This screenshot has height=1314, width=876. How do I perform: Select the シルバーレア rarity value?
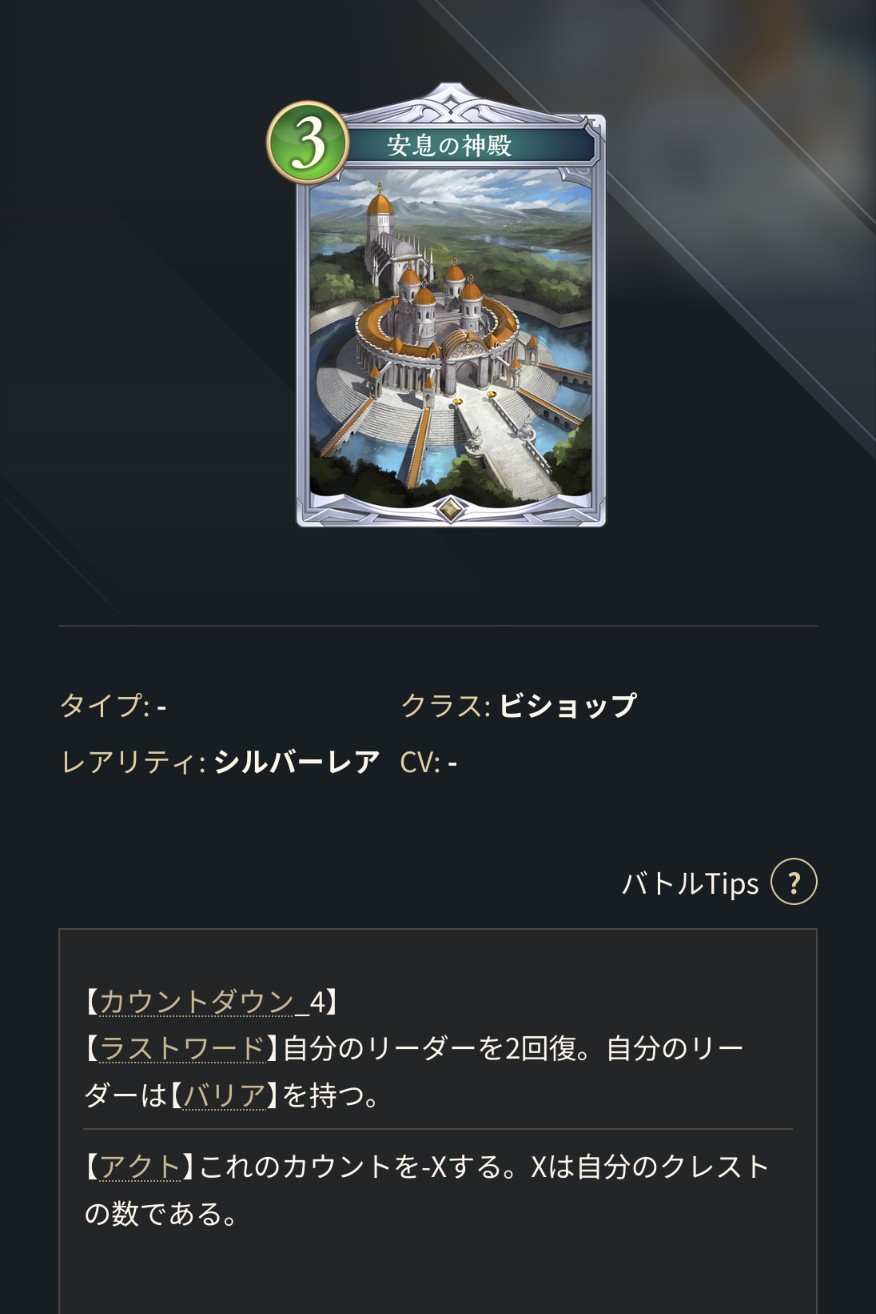297,762
